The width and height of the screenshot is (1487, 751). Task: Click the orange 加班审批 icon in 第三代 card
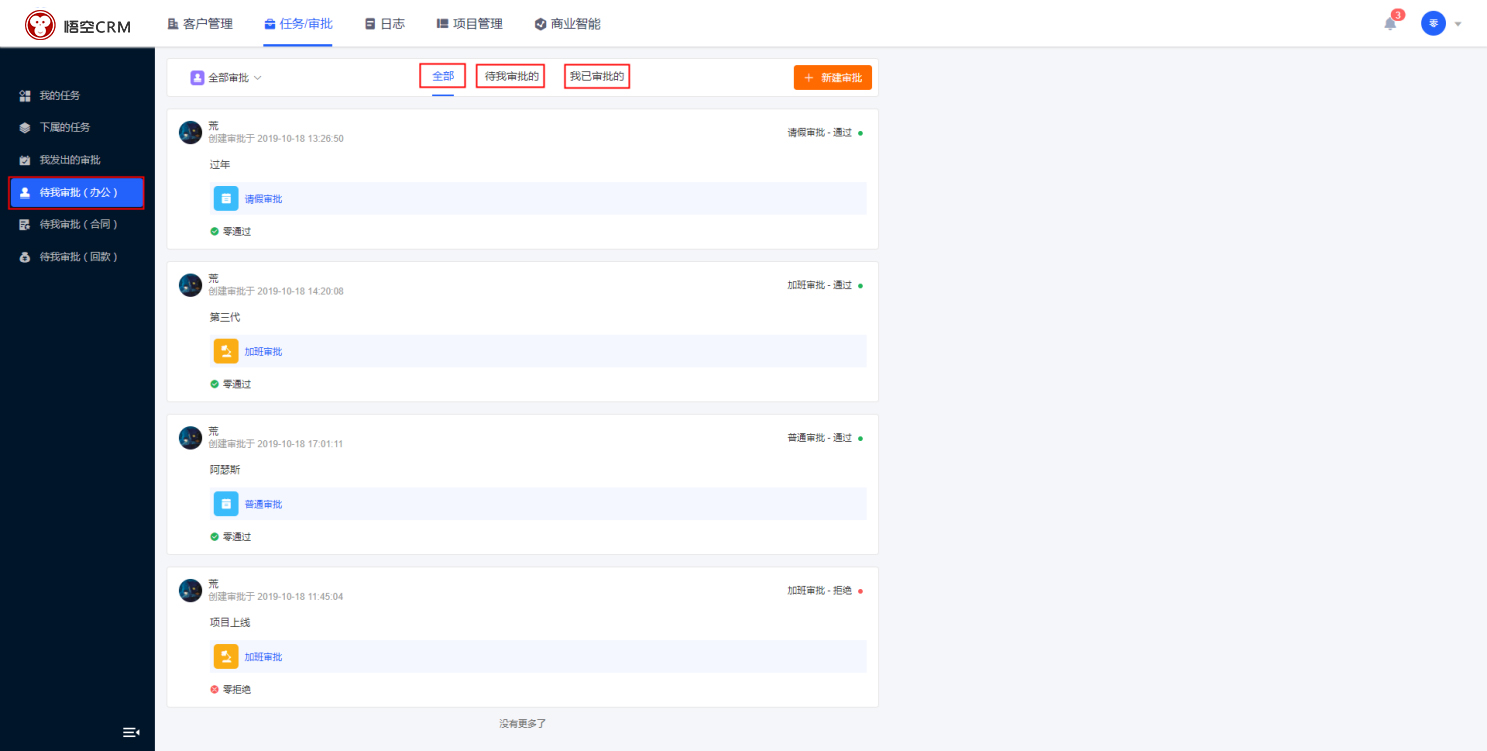(226, 351)
